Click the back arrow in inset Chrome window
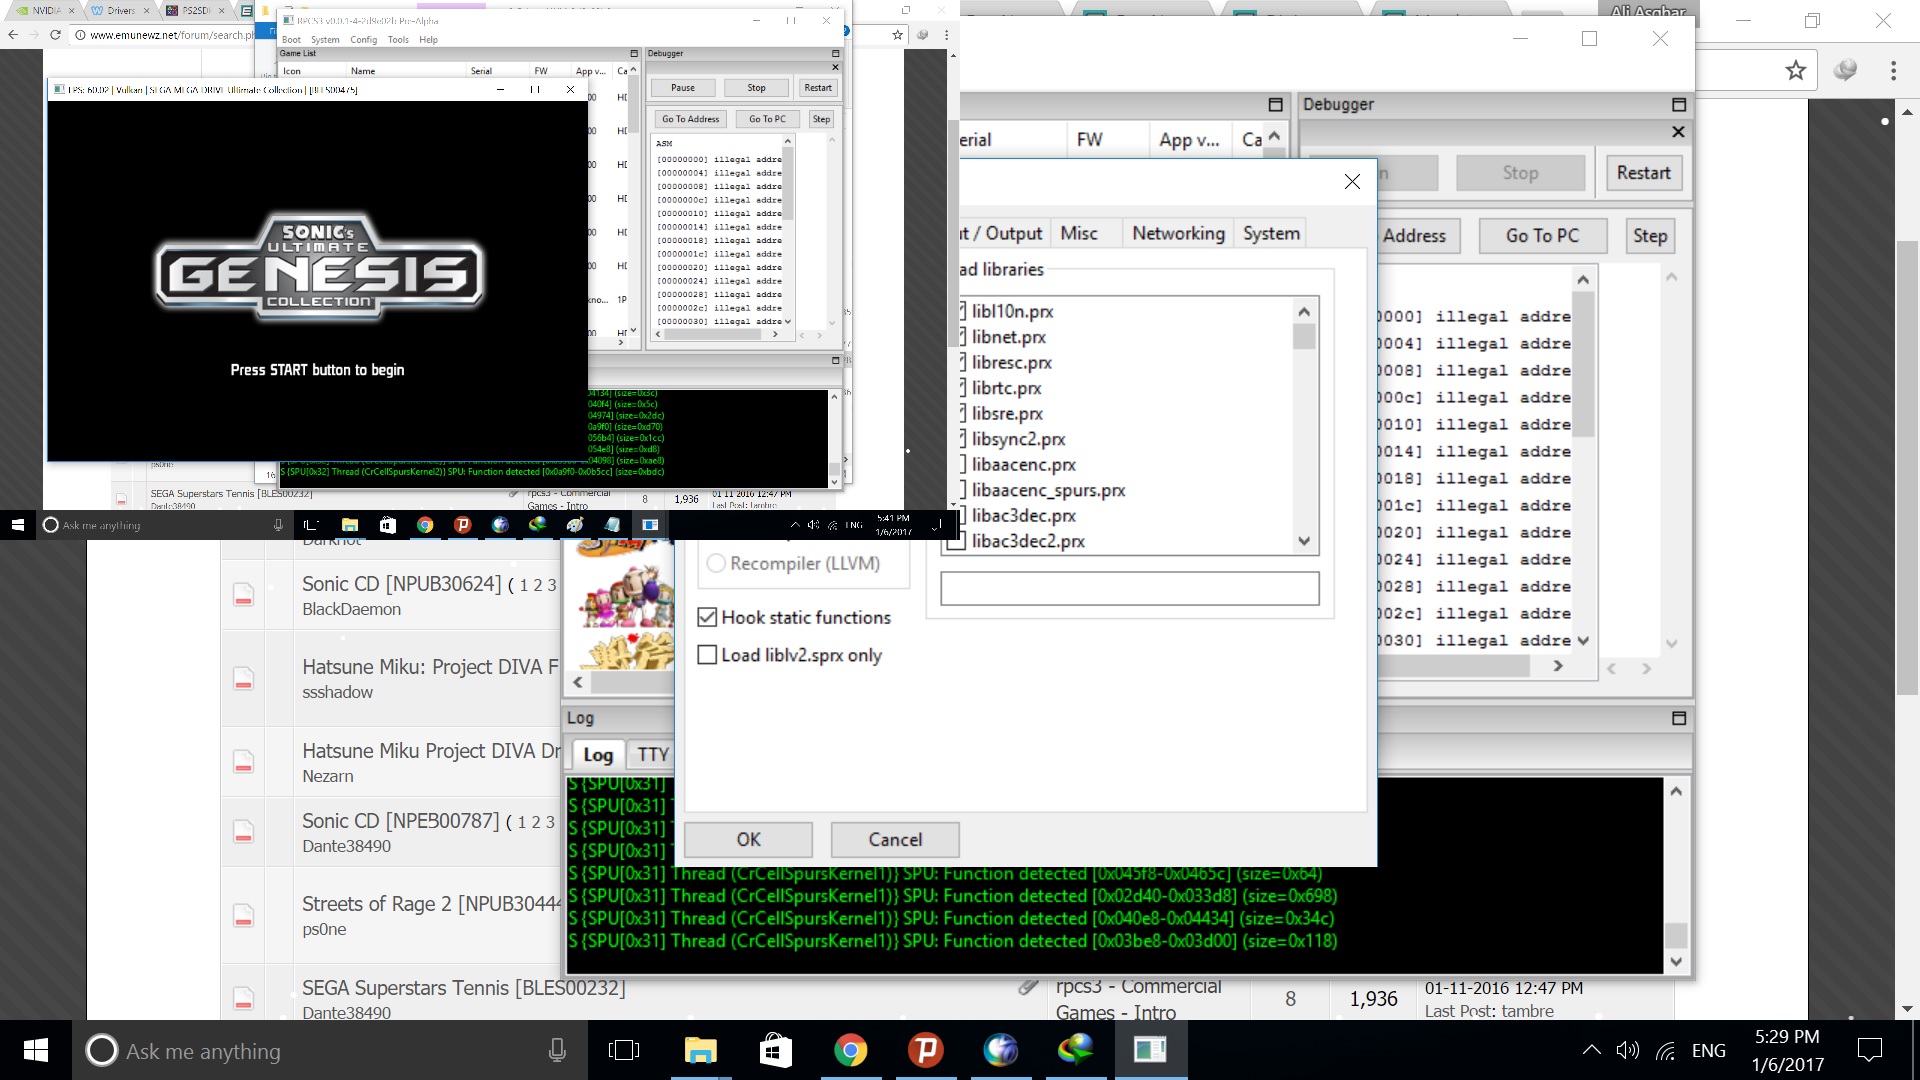Viewport: 1920px width, 1080px height. pos(13,34)
